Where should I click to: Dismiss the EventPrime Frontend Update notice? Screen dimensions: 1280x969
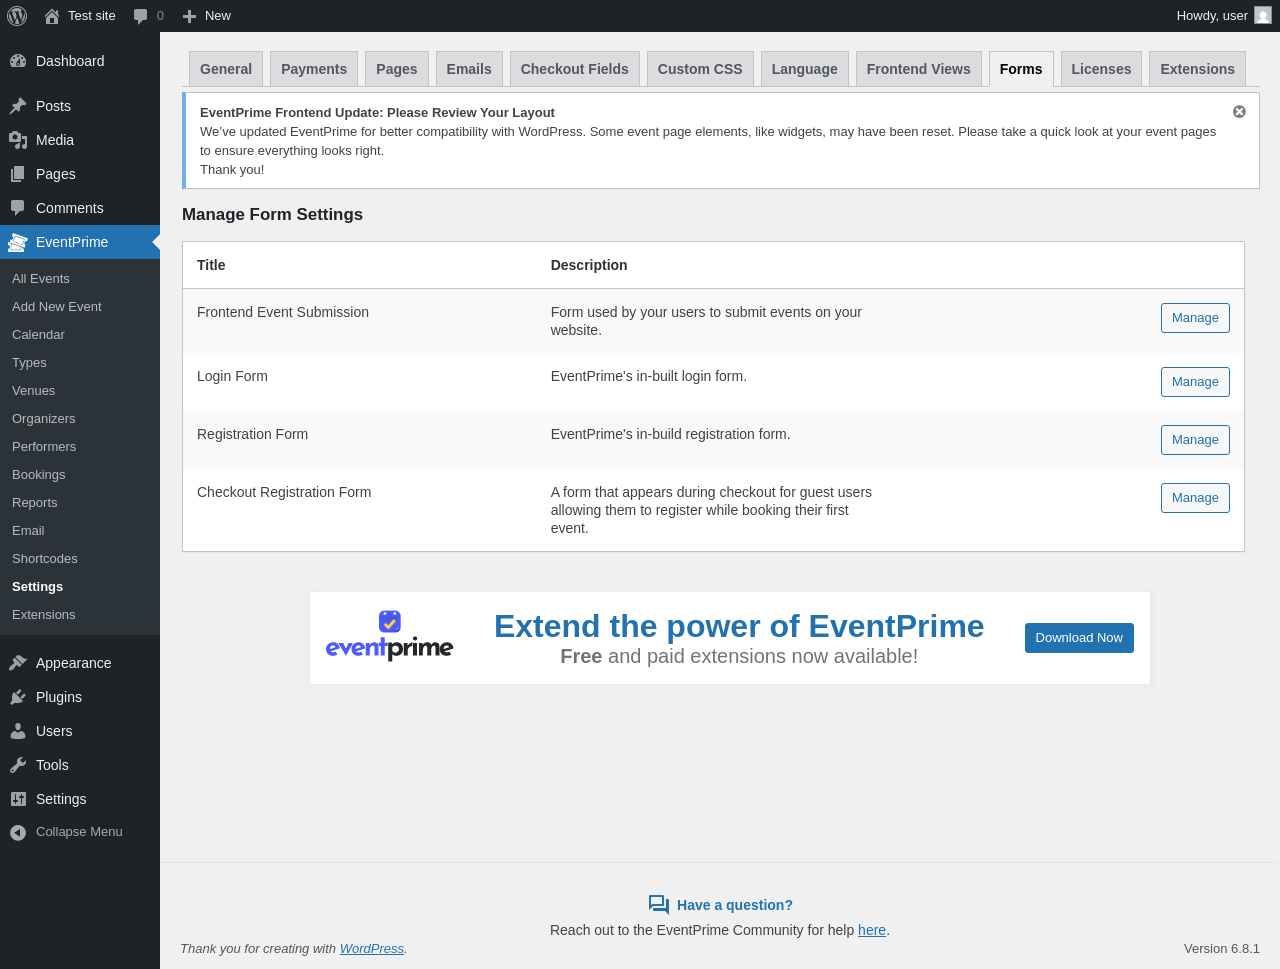click(x=1239, y=112)
